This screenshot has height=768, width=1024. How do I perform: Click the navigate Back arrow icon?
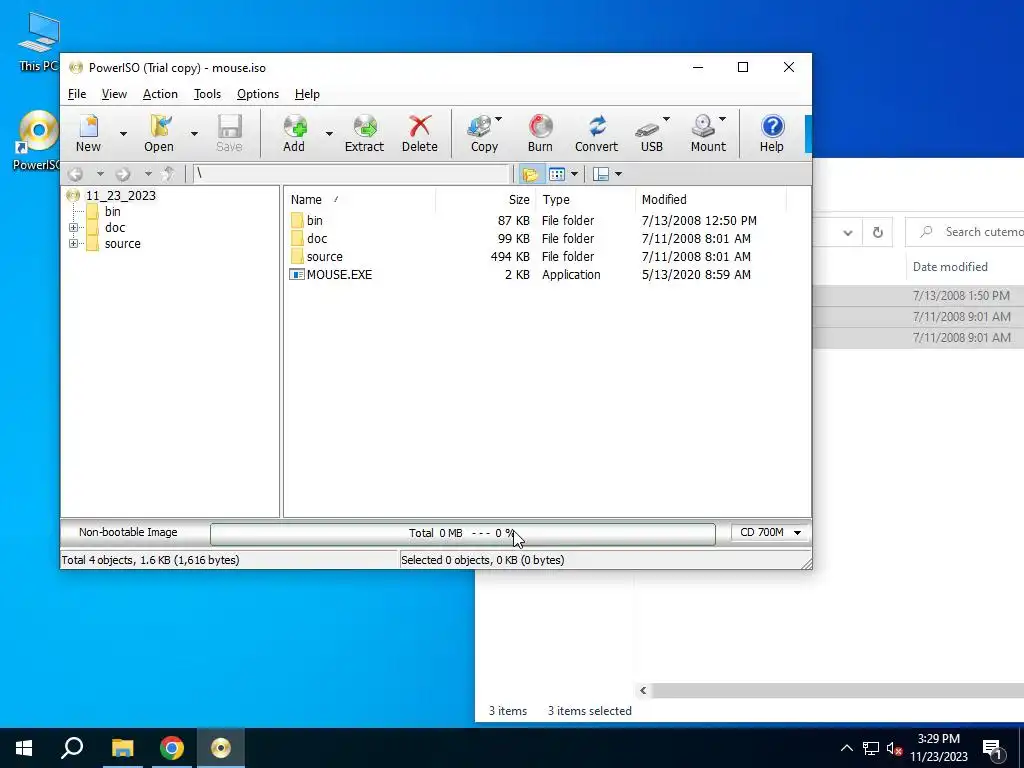76,174
